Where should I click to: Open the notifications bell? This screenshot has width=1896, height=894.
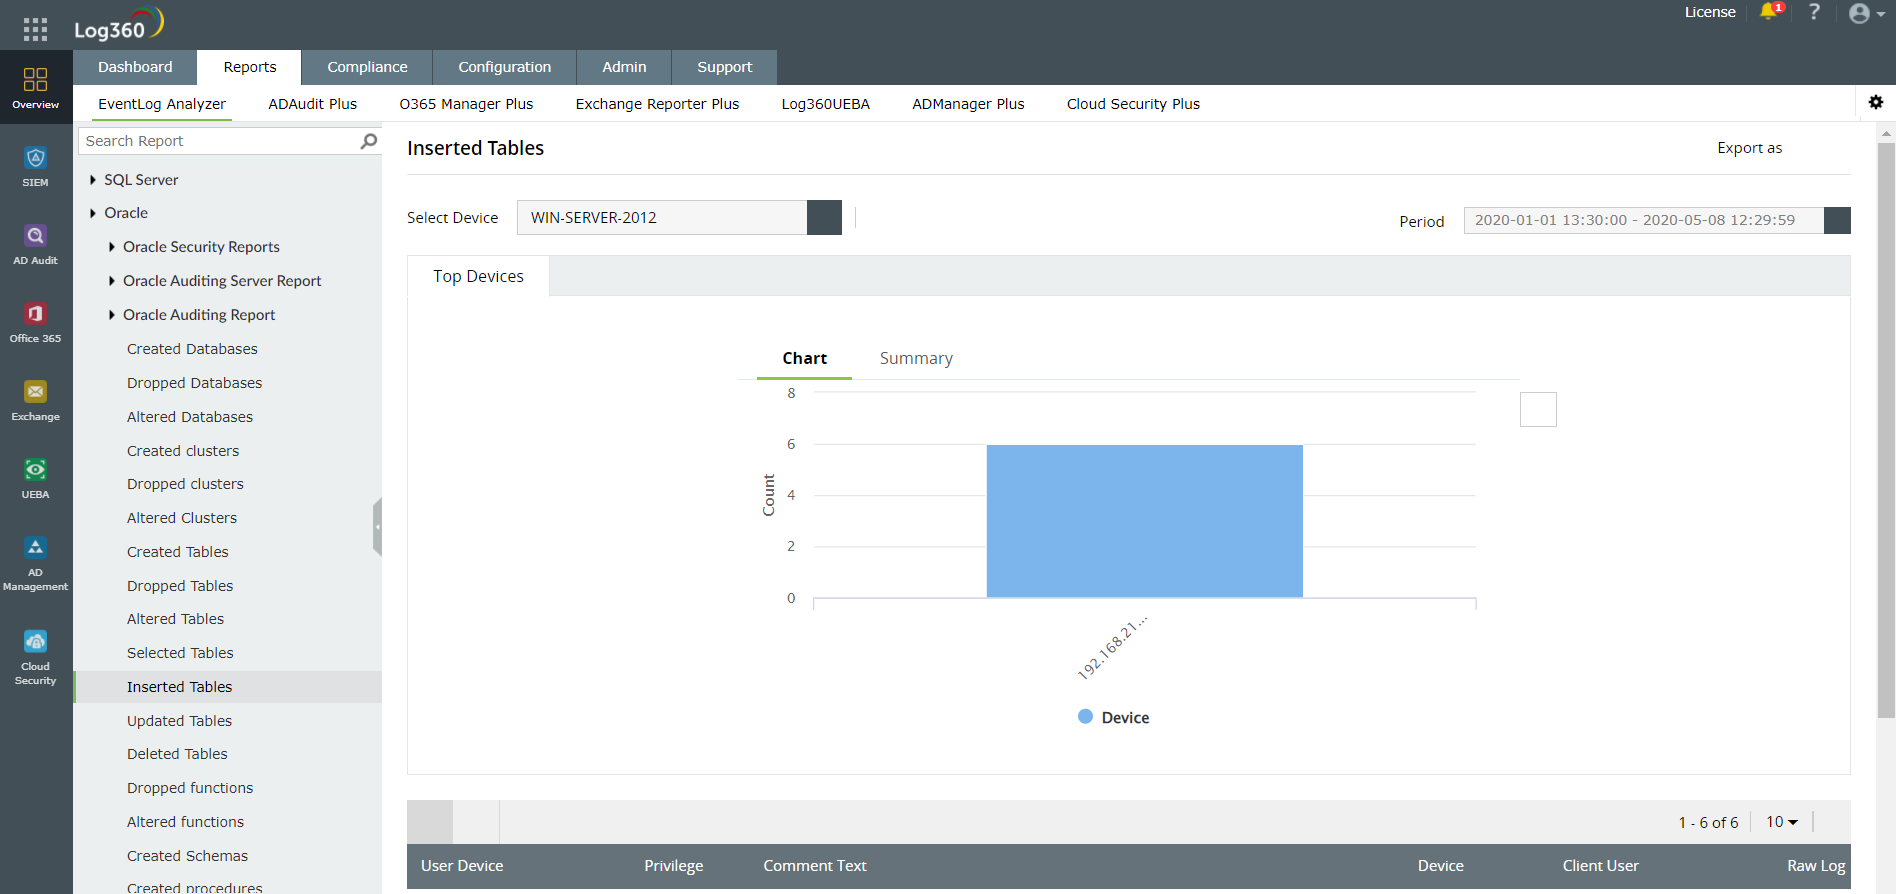point(1770,12)
